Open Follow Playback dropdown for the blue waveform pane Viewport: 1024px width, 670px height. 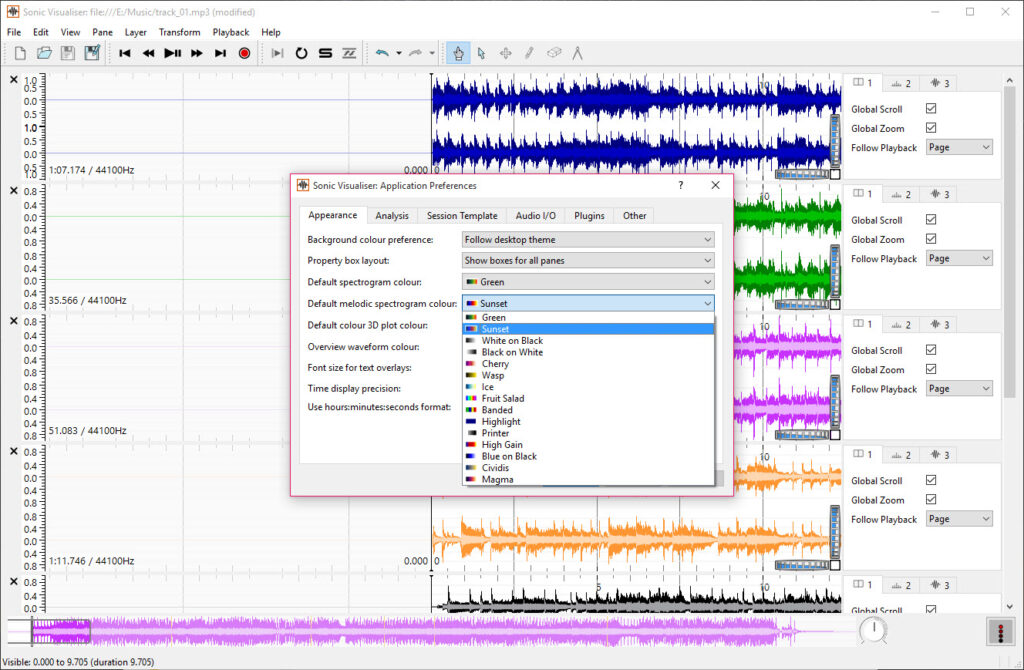coord(959,148)
